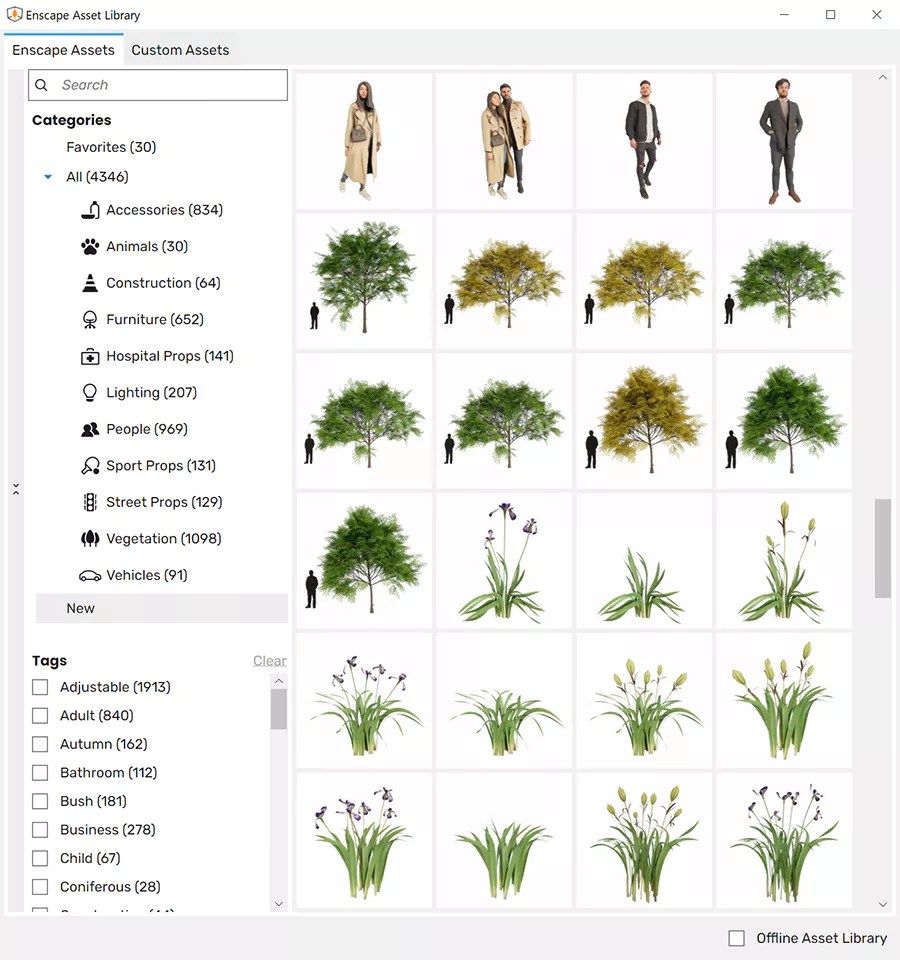
Task: Click the Construction hard hat icon
Action: point(89,282)
